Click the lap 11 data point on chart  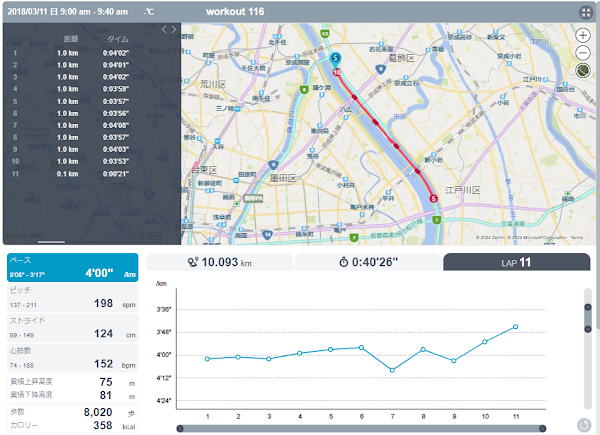[515, 327]
